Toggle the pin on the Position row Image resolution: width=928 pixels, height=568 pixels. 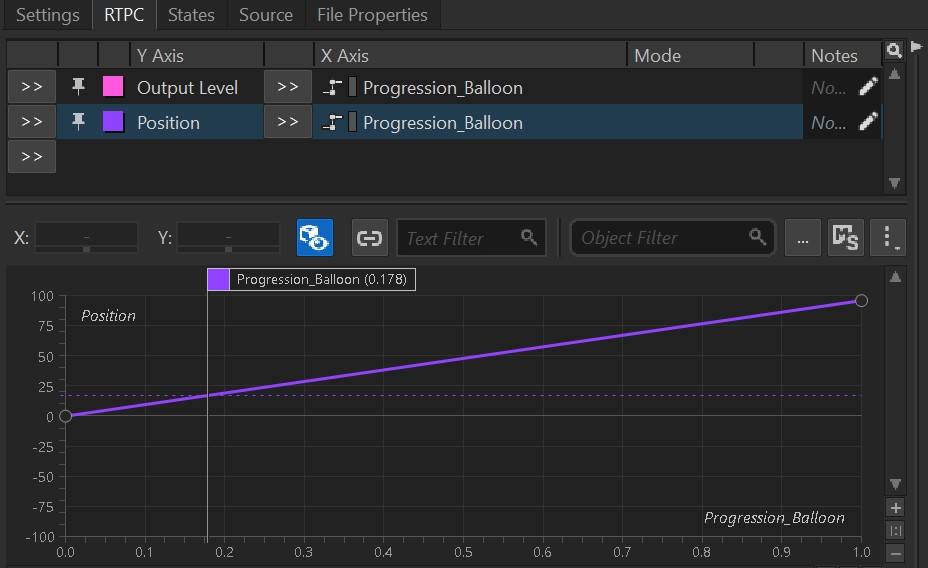79,123
